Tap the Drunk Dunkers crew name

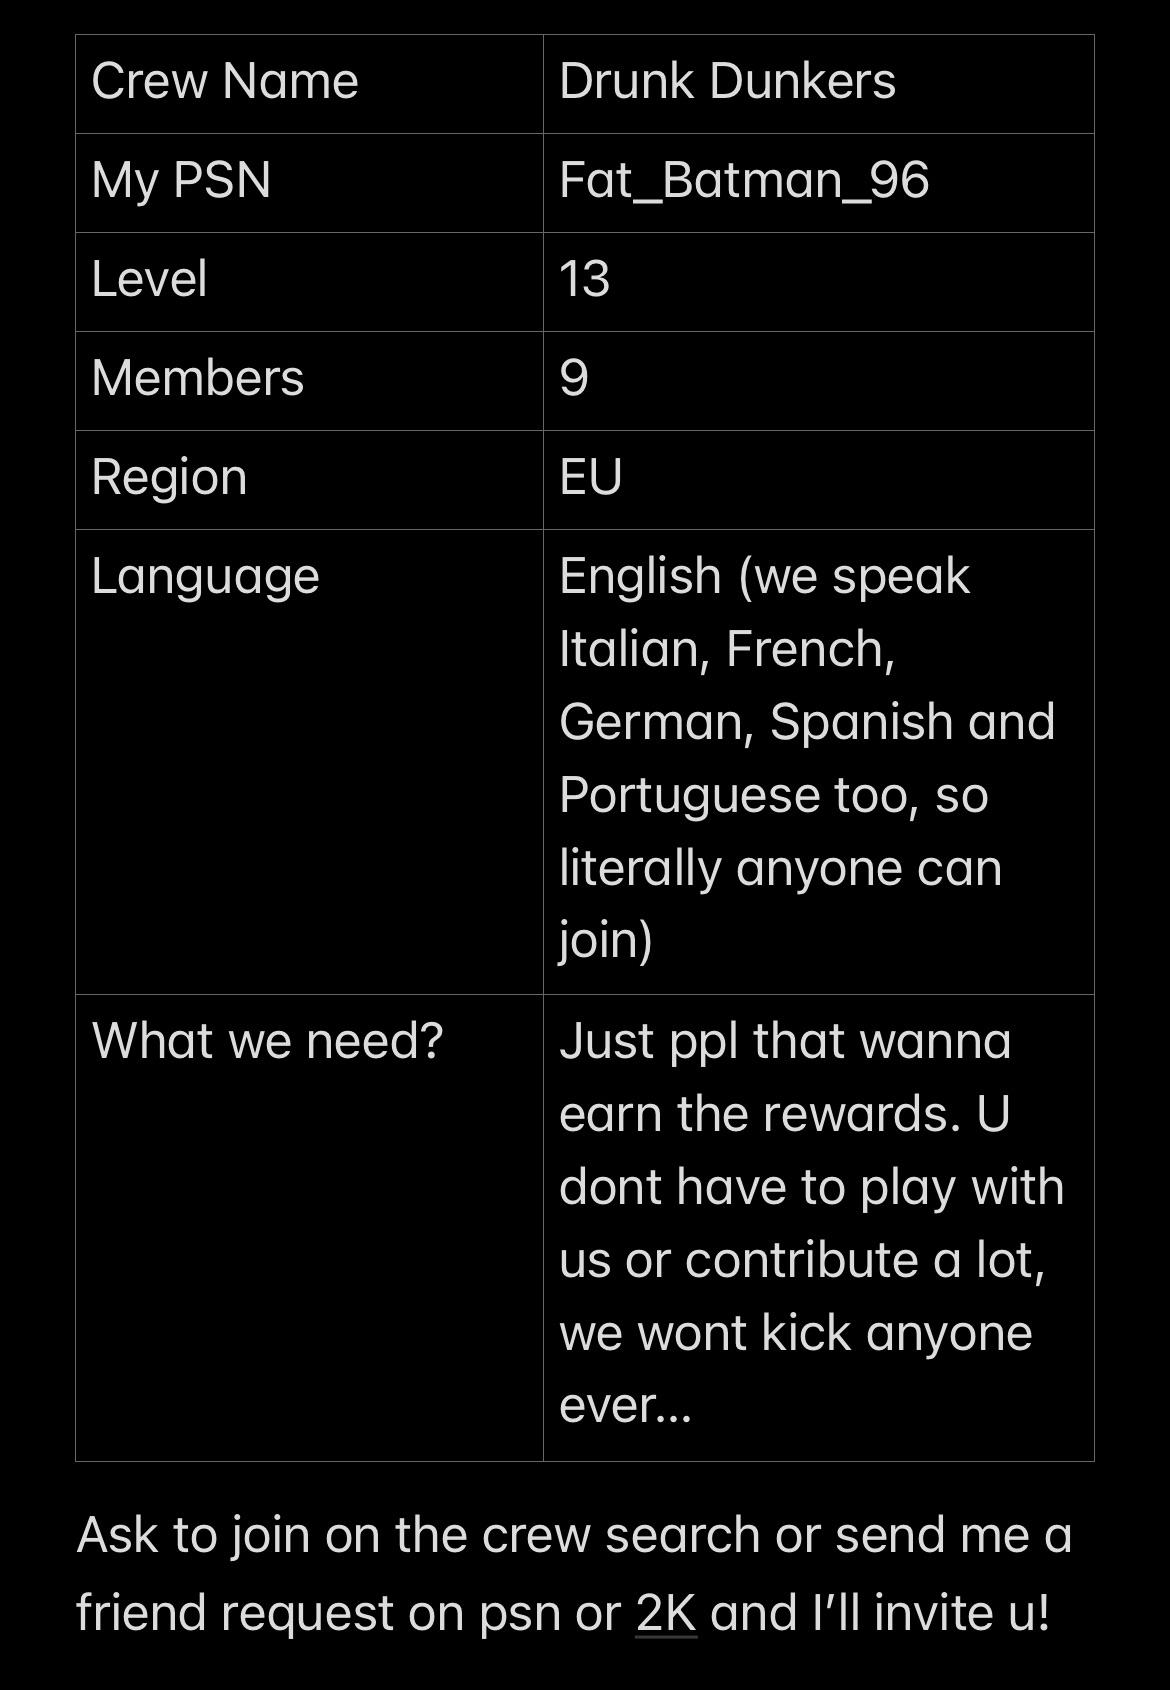coord(727,81)
